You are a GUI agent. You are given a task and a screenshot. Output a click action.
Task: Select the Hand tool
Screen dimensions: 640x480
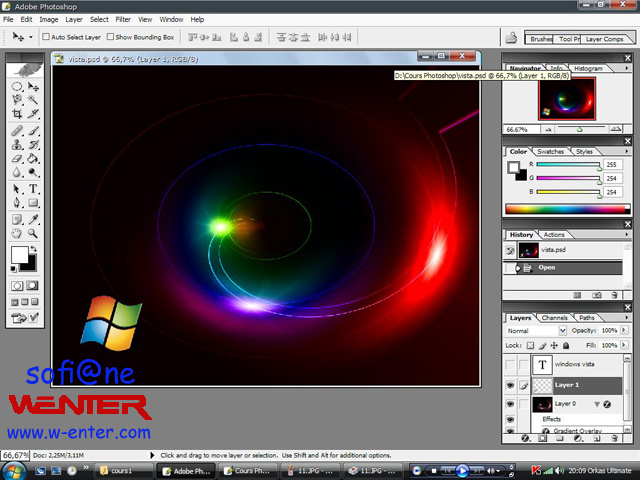pos(18,232)
